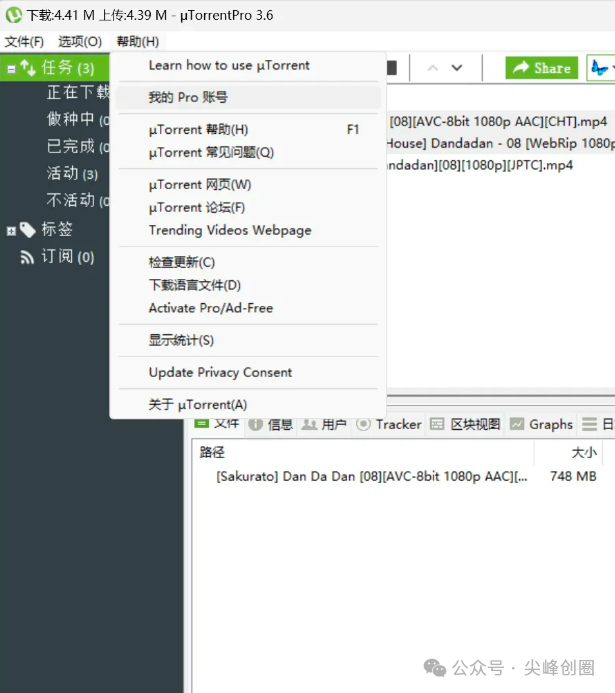The image size is (615, 693).
Task: Click the µTorrent logo in title bar
Action: (x=14, y=15)
